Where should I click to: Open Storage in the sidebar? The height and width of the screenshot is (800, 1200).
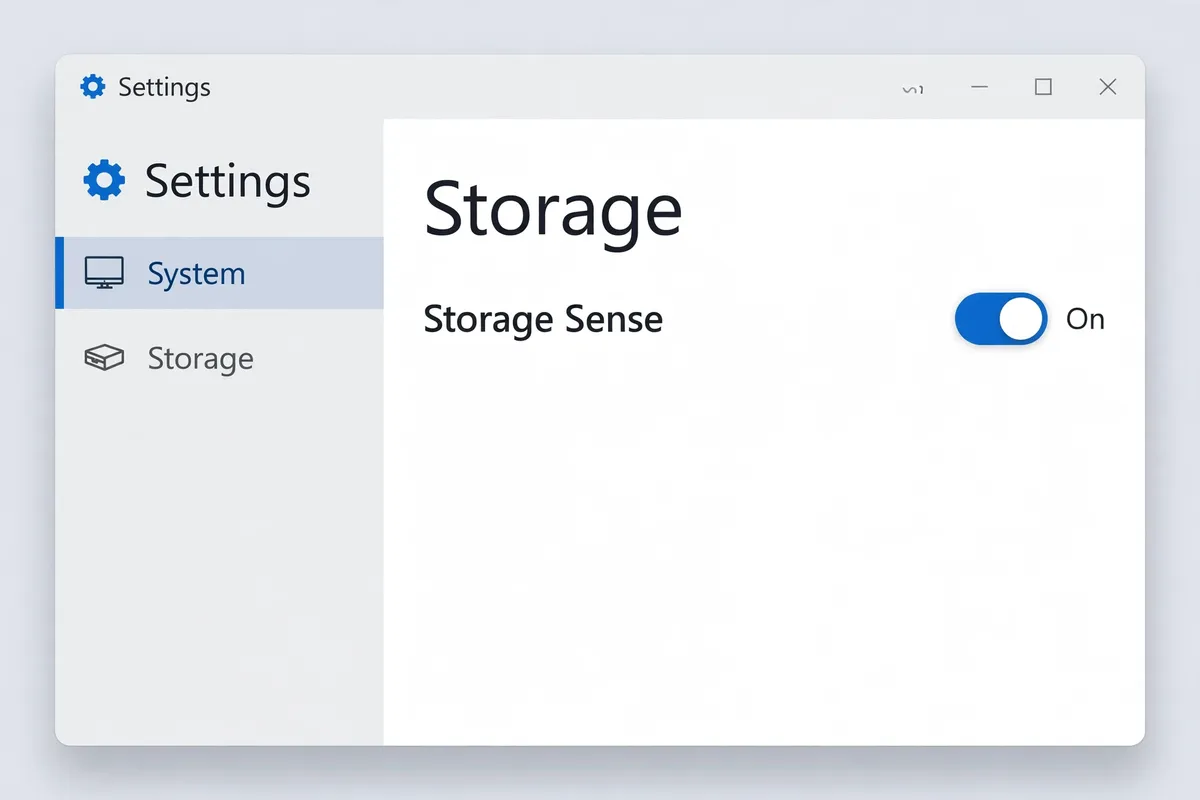pos(219,358)
